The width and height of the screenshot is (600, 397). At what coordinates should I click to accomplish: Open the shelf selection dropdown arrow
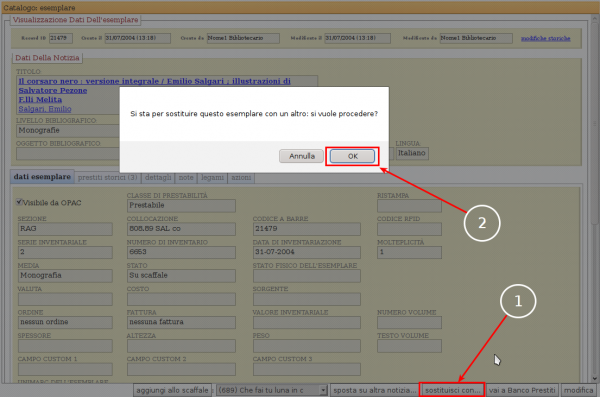click(323, 390)
